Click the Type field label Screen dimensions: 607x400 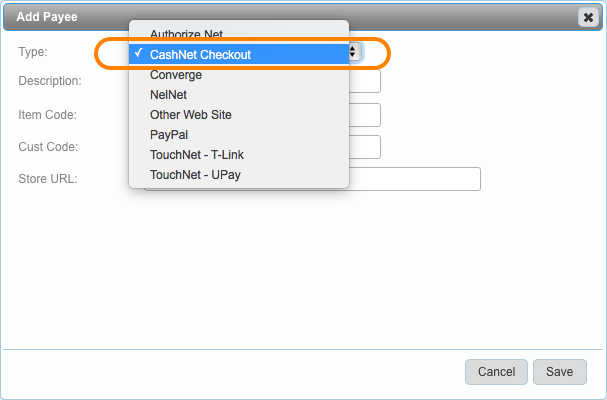coord(33,52)
